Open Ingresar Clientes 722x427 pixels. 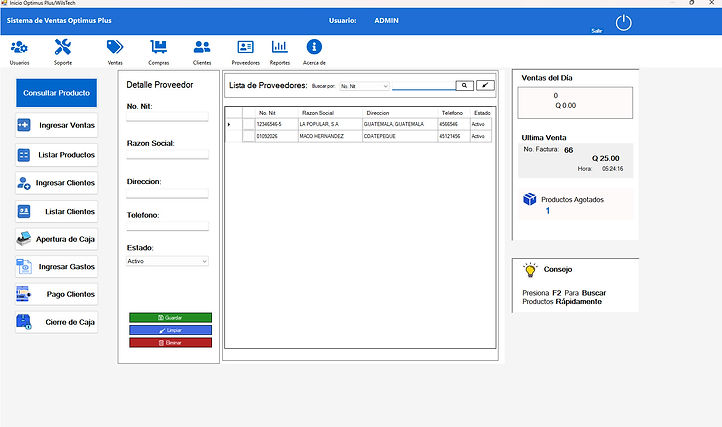[57, 183]
